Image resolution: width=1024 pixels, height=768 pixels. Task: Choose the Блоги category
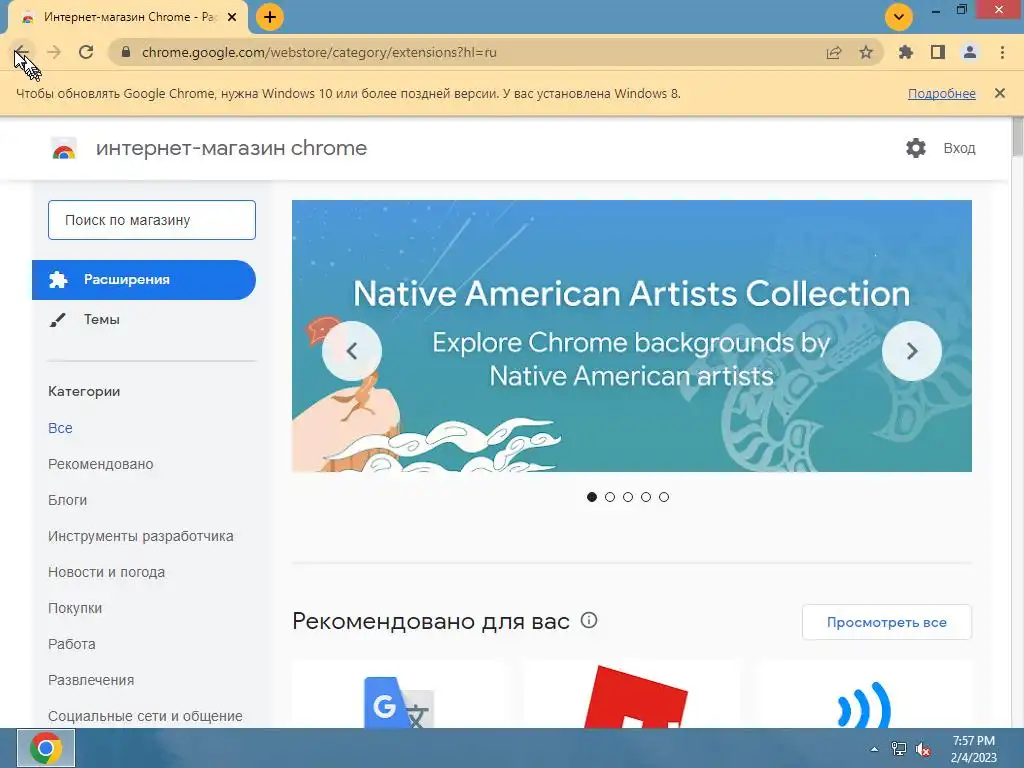pos(67,500)
